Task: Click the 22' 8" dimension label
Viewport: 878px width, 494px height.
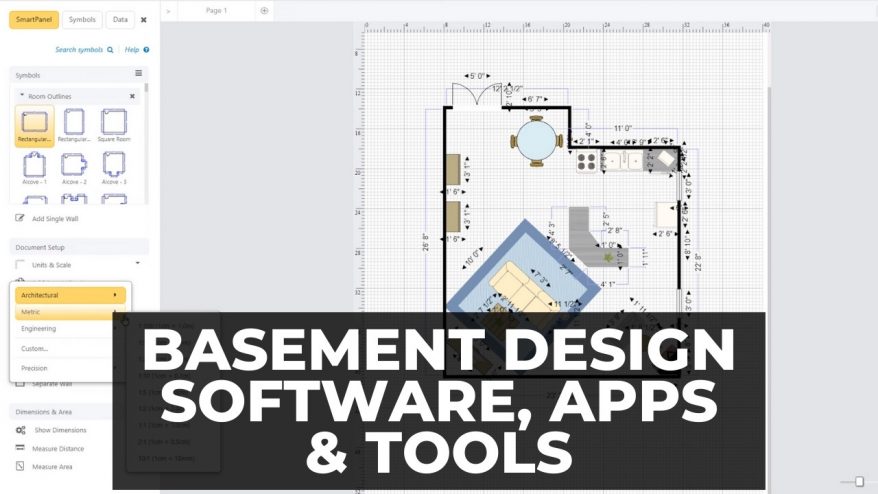Action: pos(698,262)
